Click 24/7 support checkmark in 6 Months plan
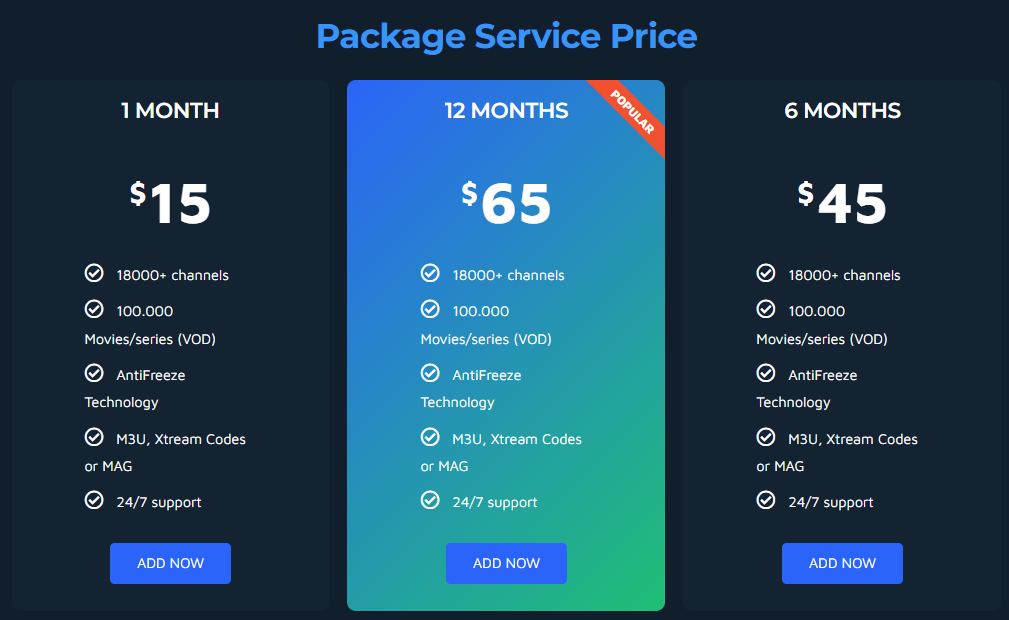 tap(766, 500)
